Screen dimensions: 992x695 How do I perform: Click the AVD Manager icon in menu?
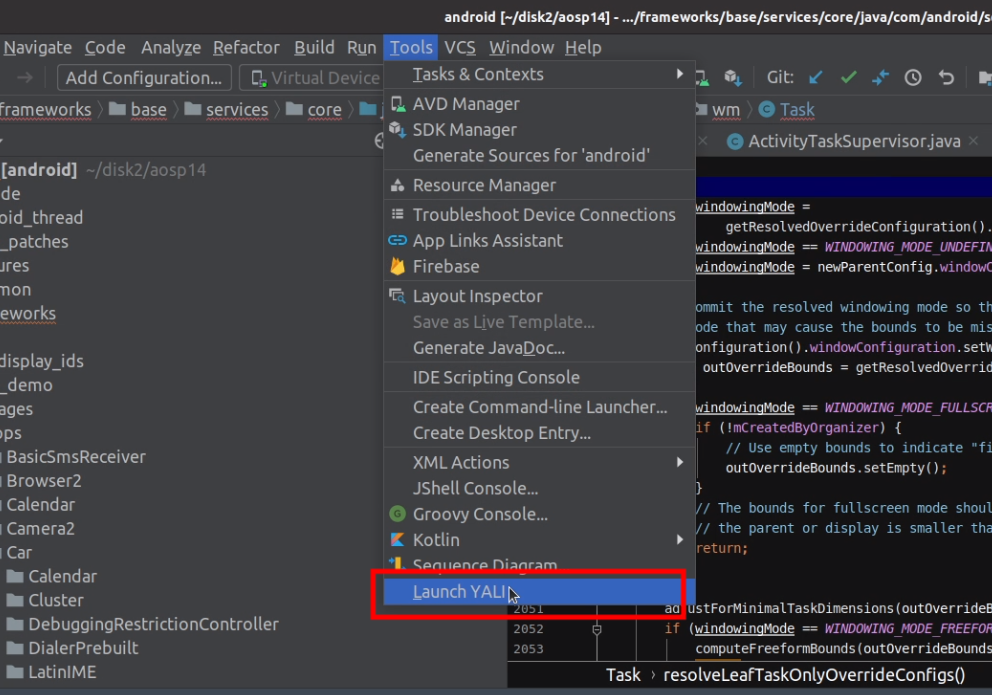(397, 104)
